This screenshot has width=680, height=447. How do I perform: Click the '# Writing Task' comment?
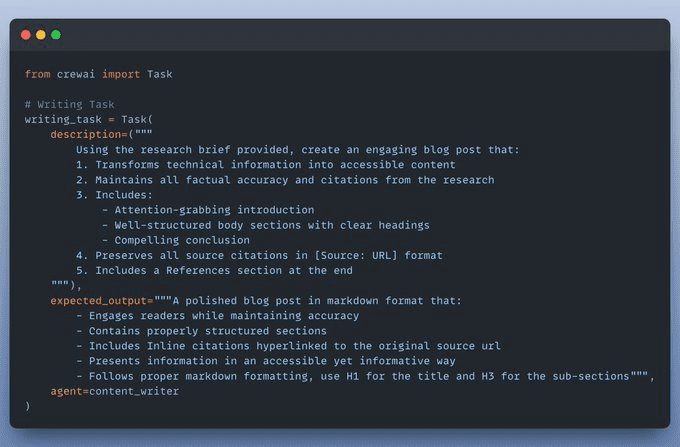tap(69, 104)
